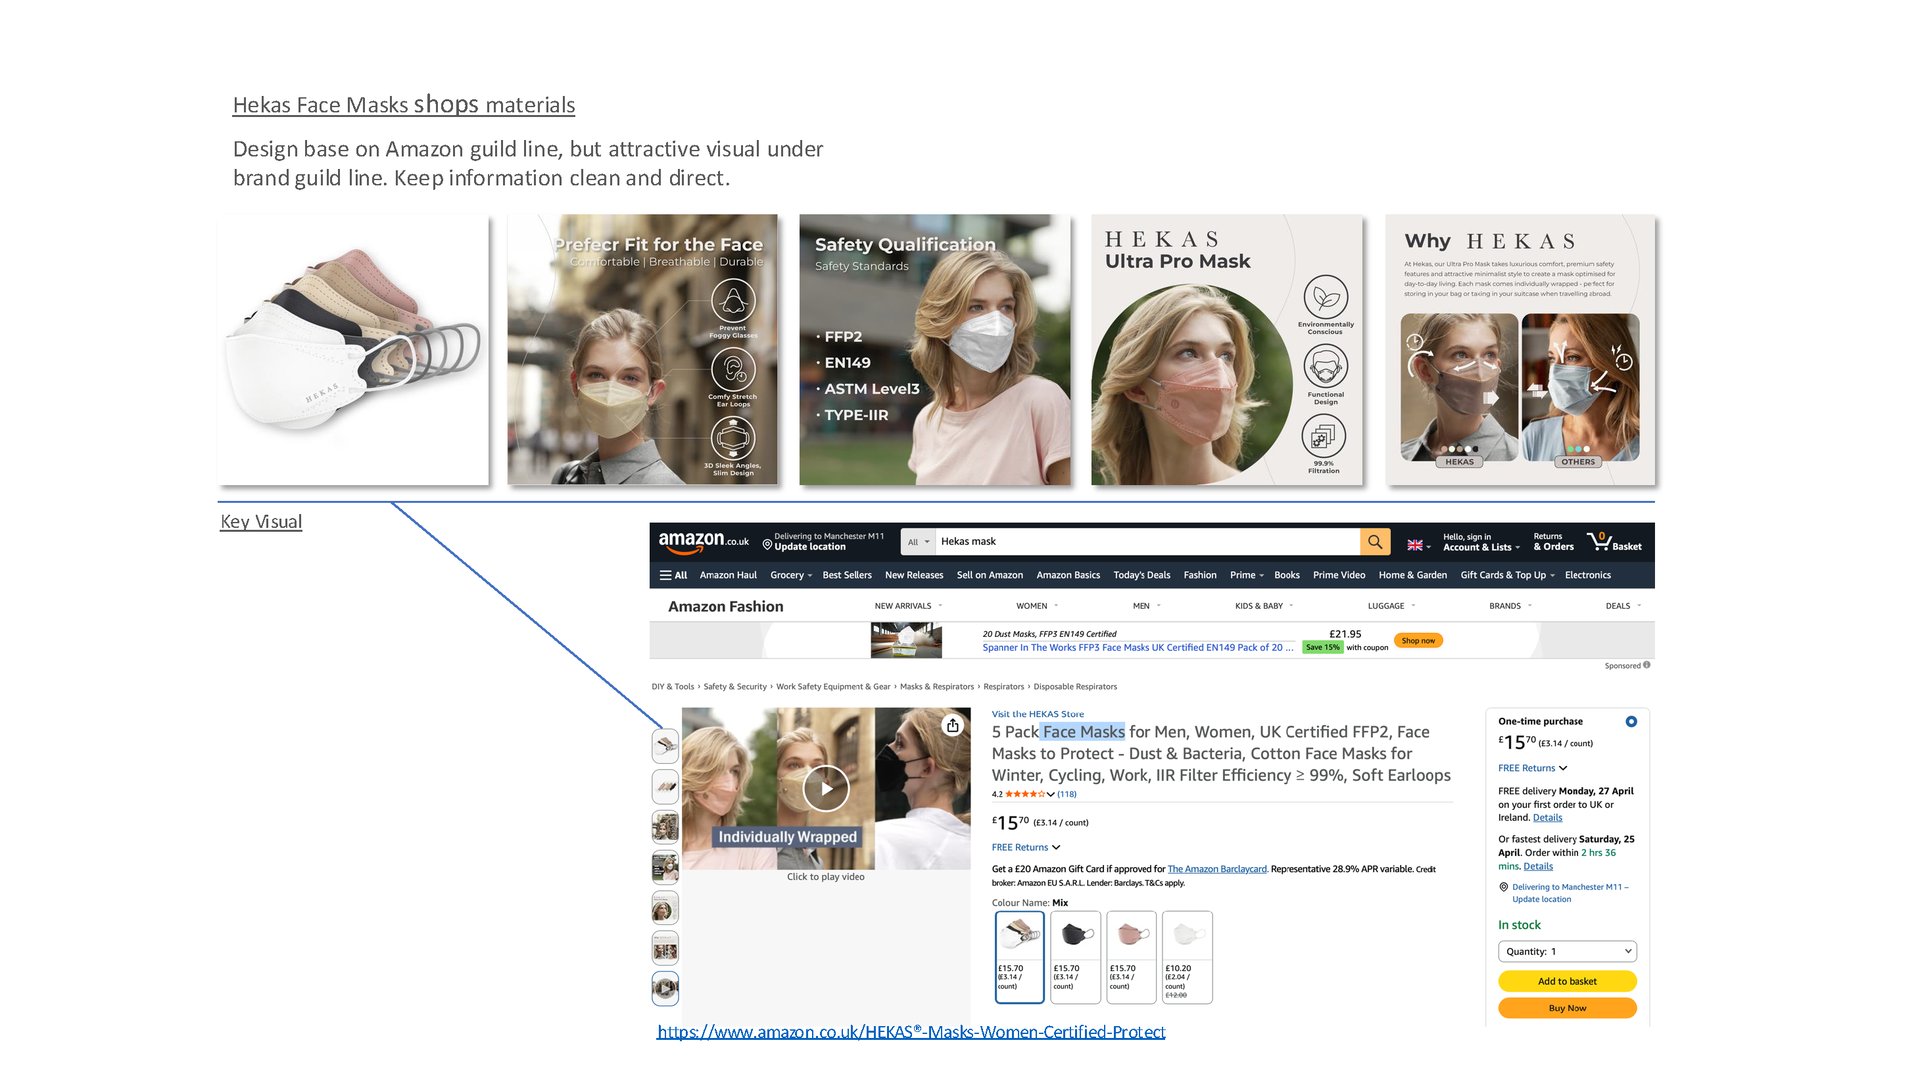The width and height of the screenshot is (1920, 1080).
Task: Open Today's Deals in nav bar
Action: (x=1141, y=575)
